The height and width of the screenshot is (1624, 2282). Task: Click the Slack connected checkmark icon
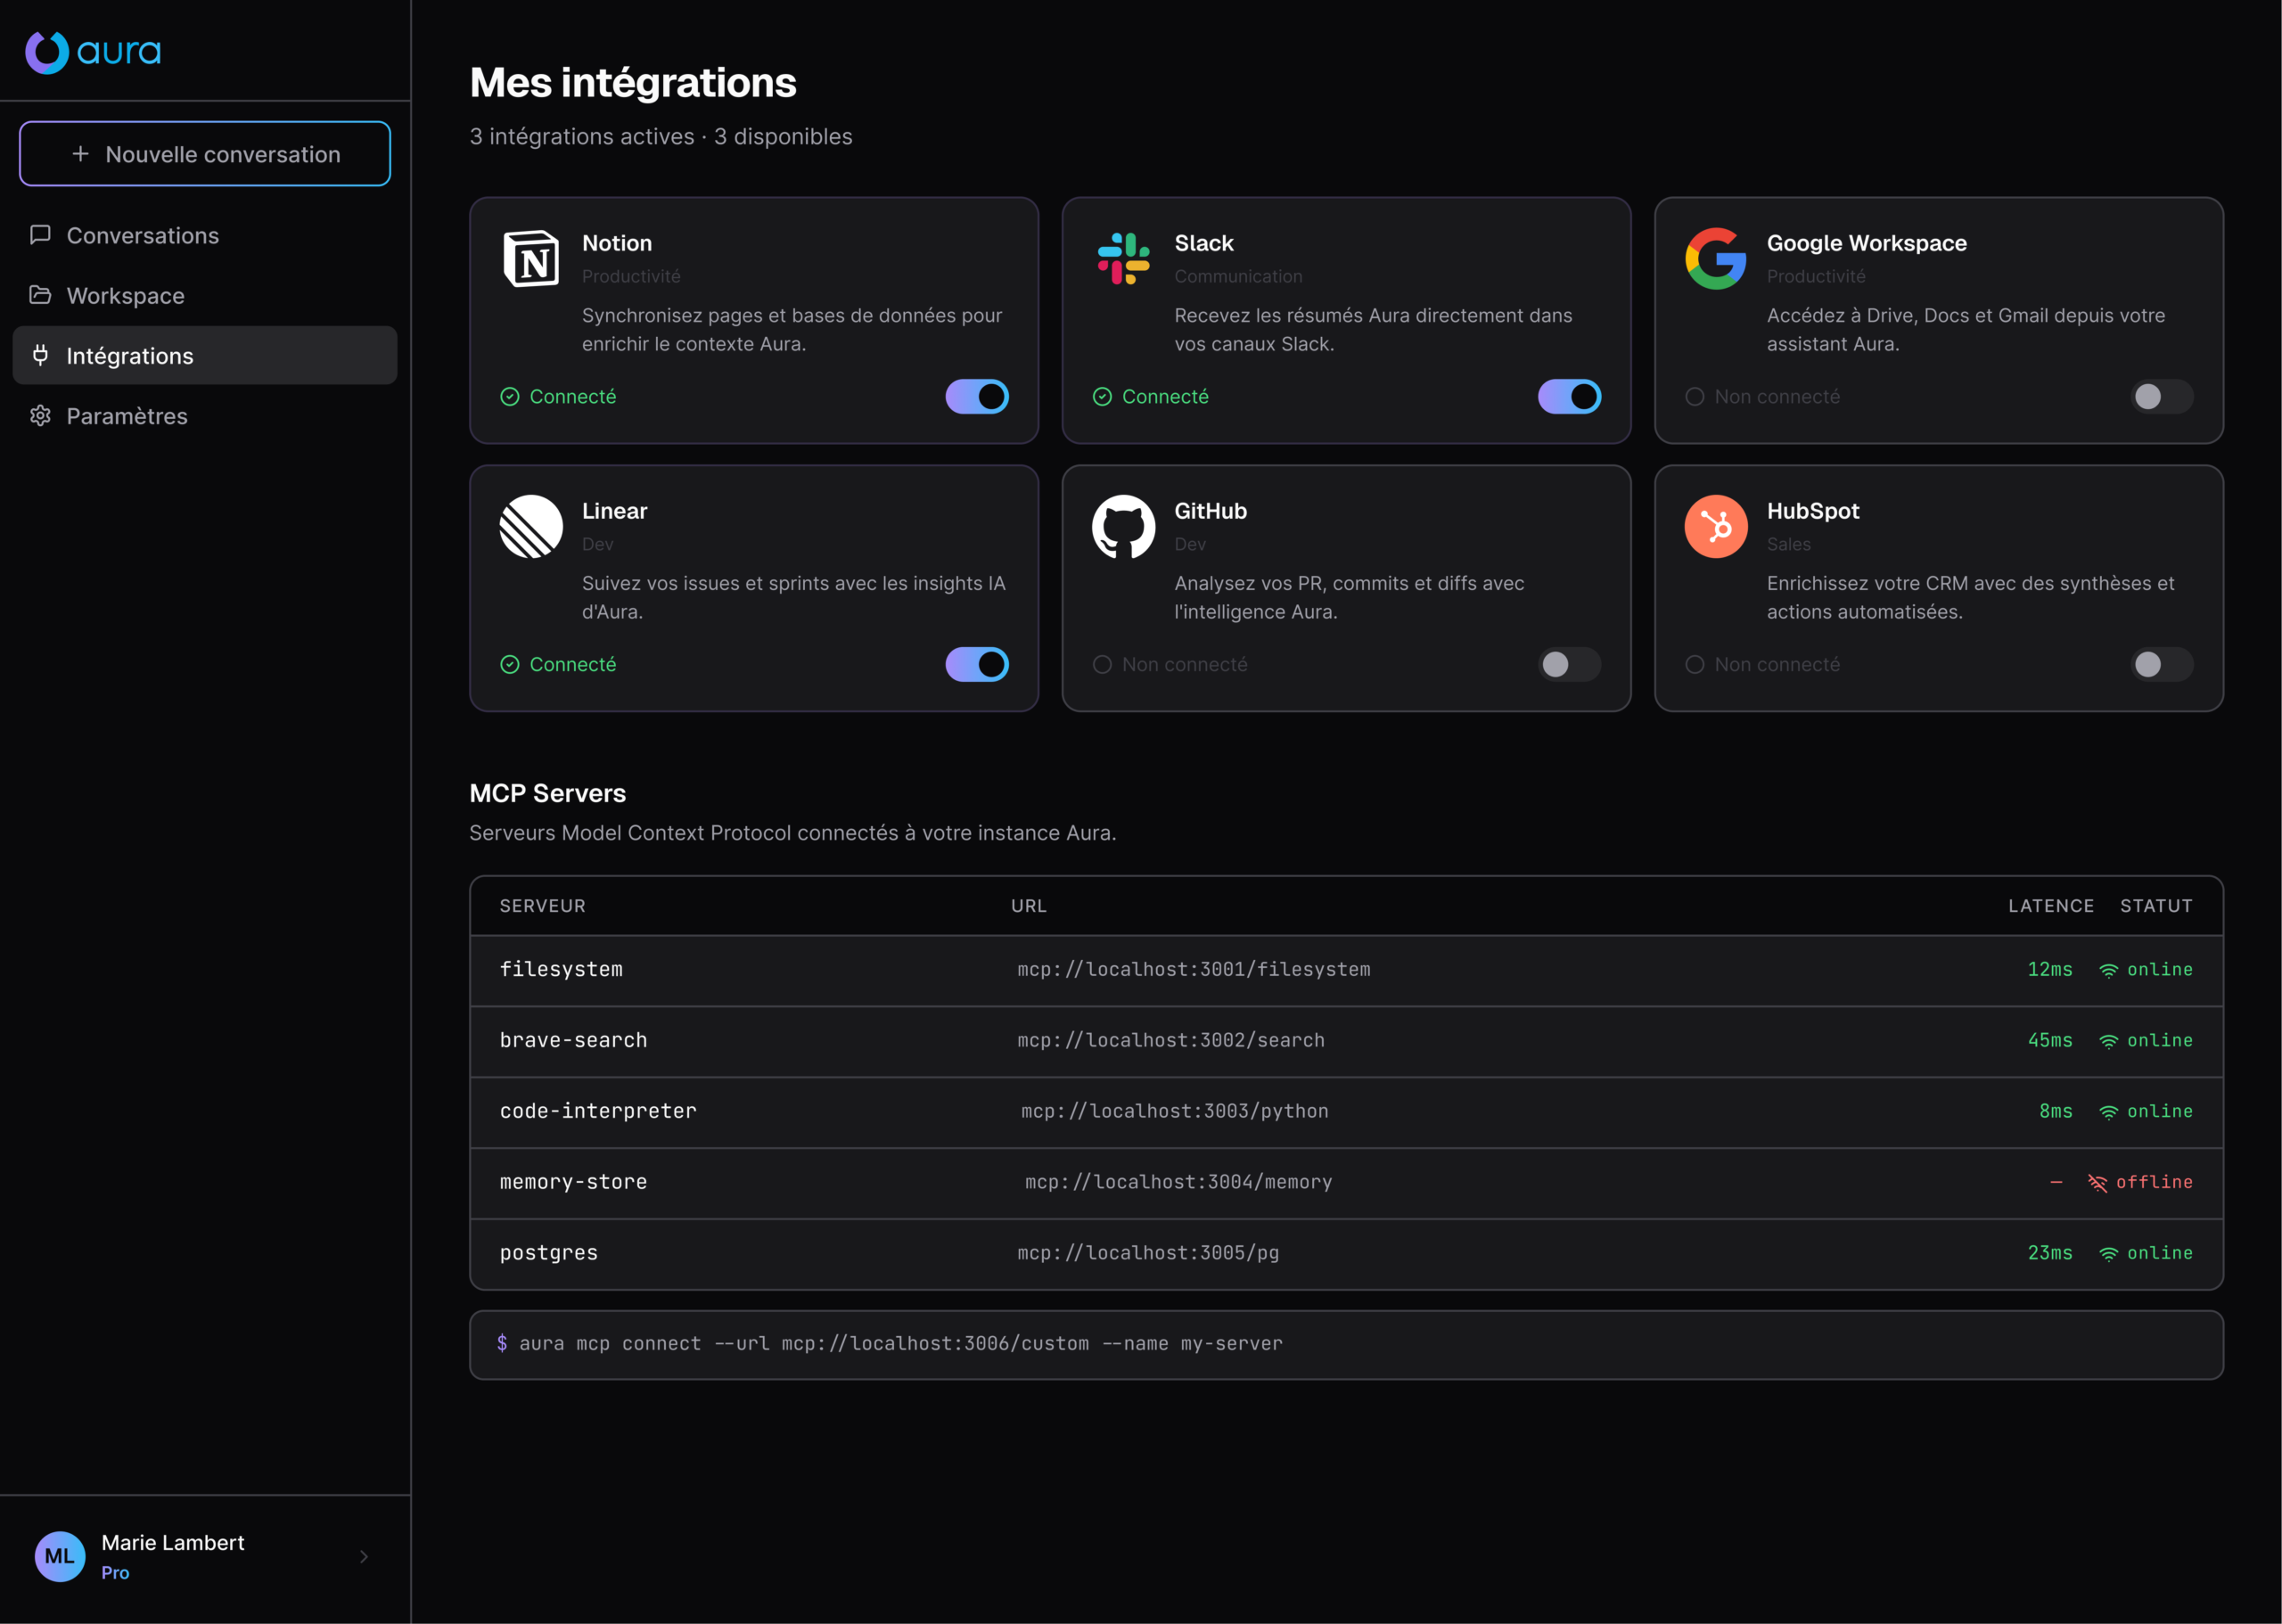(x=1102, y=397)
